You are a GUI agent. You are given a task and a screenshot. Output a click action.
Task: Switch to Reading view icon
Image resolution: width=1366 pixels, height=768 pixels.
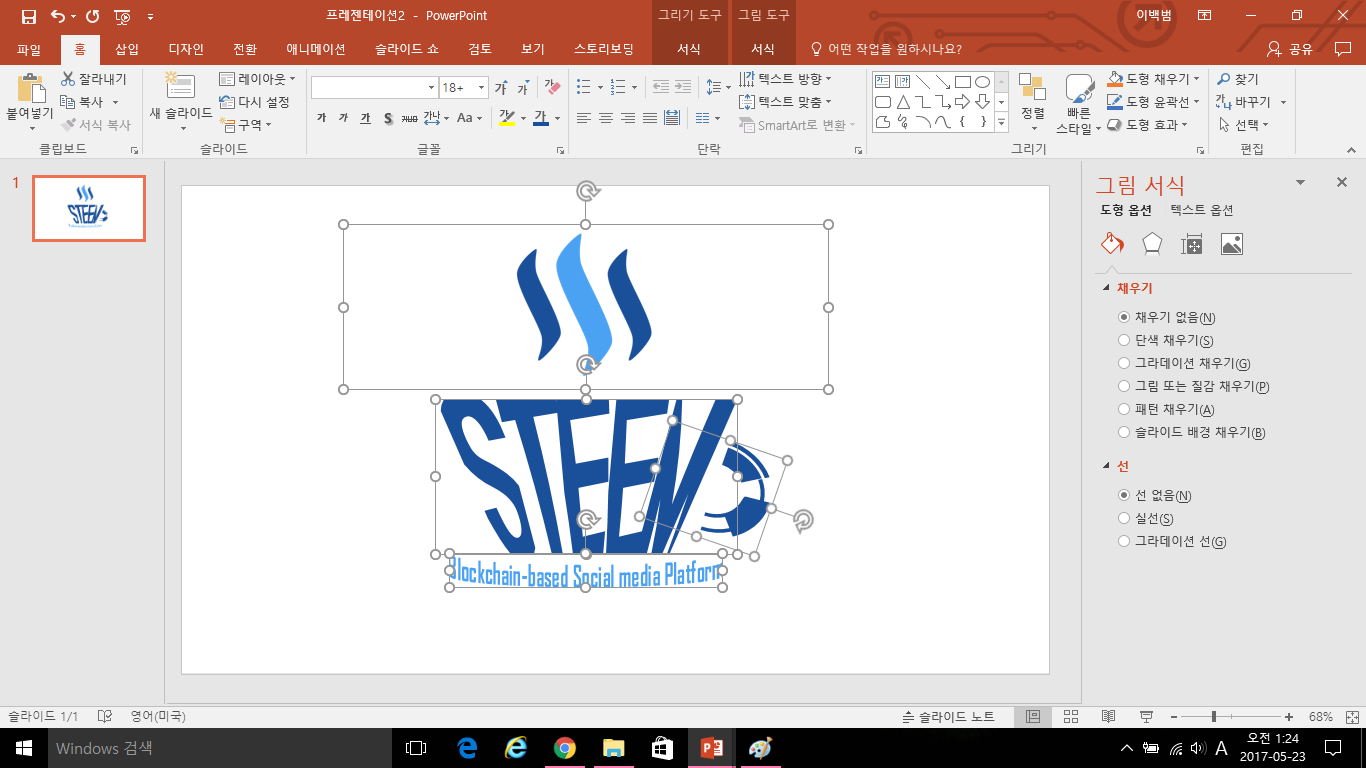pos(1108,717)
